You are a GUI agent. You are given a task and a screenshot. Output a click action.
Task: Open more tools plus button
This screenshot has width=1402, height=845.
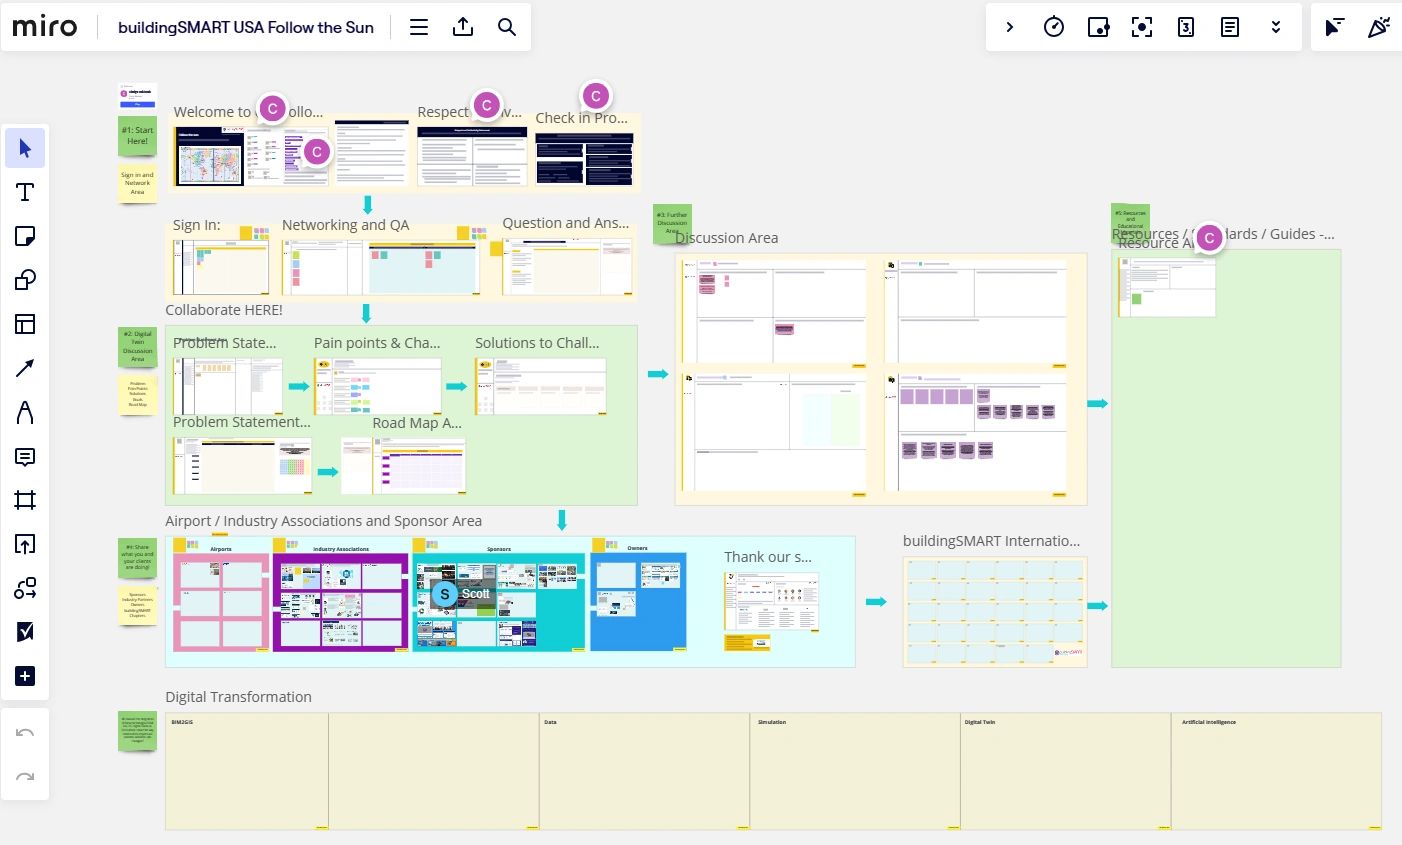(x=25, y=676)
